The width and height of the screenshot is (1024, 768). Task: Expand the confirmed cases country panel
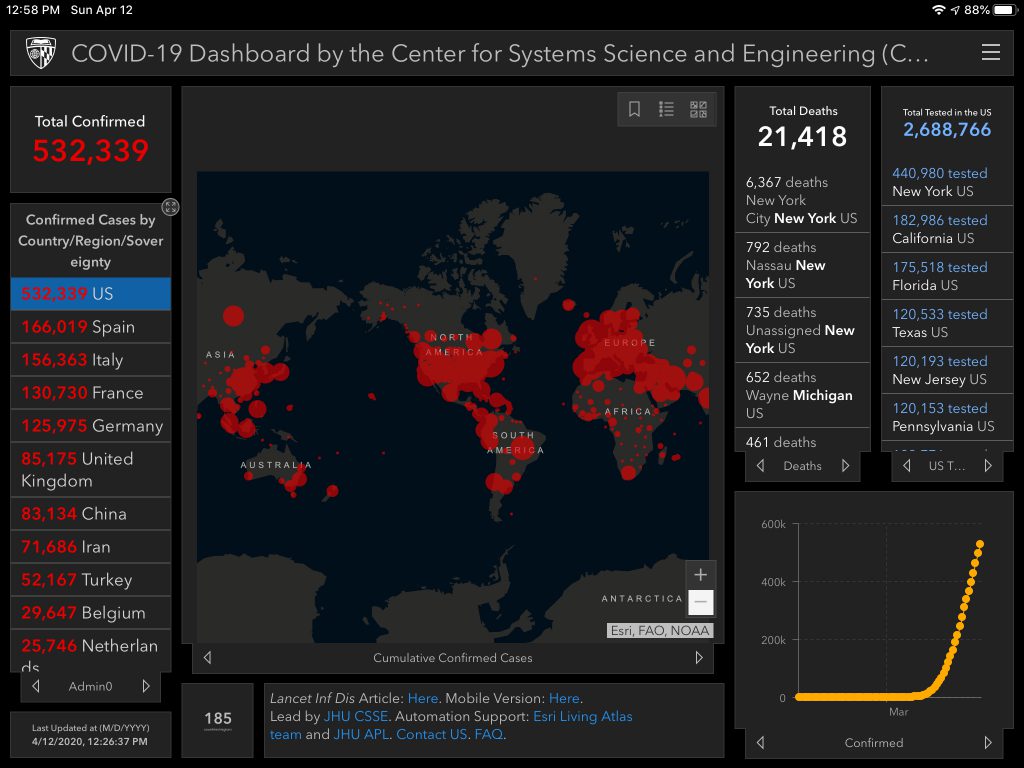(x=170, y=207)
